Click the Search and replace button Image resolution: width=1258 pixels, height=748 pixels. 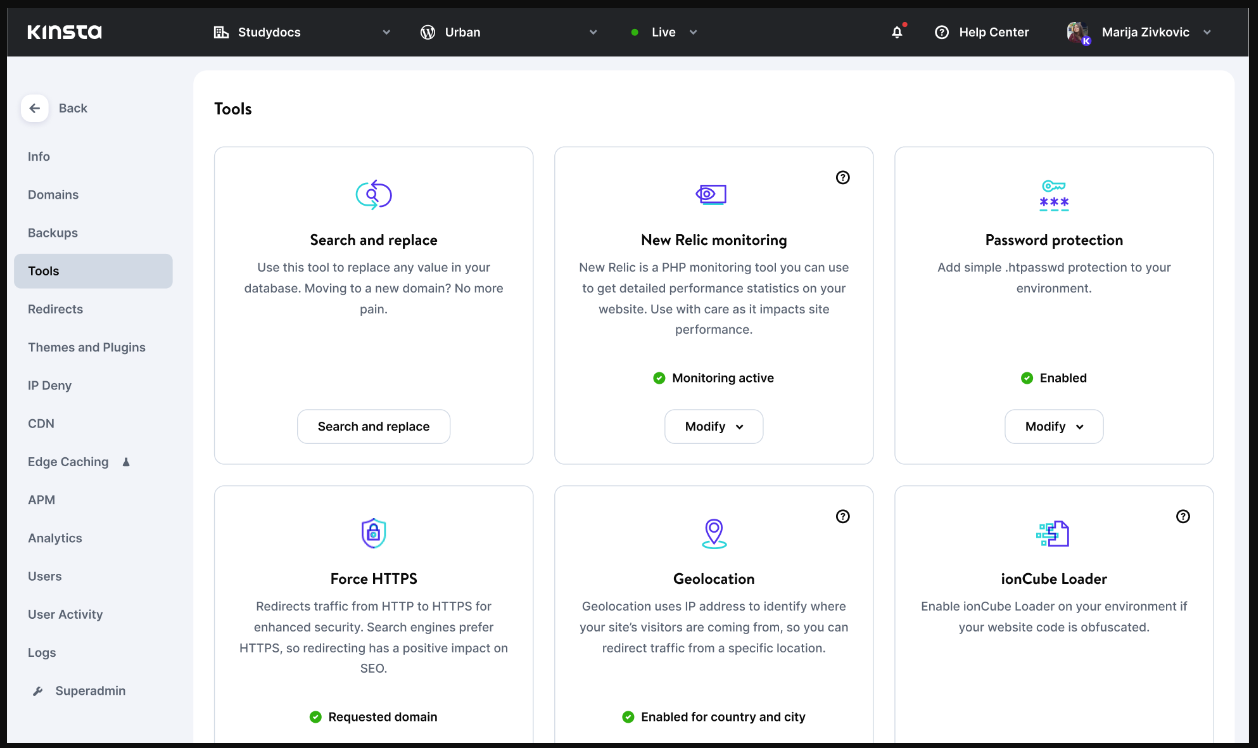click(373, 426)
